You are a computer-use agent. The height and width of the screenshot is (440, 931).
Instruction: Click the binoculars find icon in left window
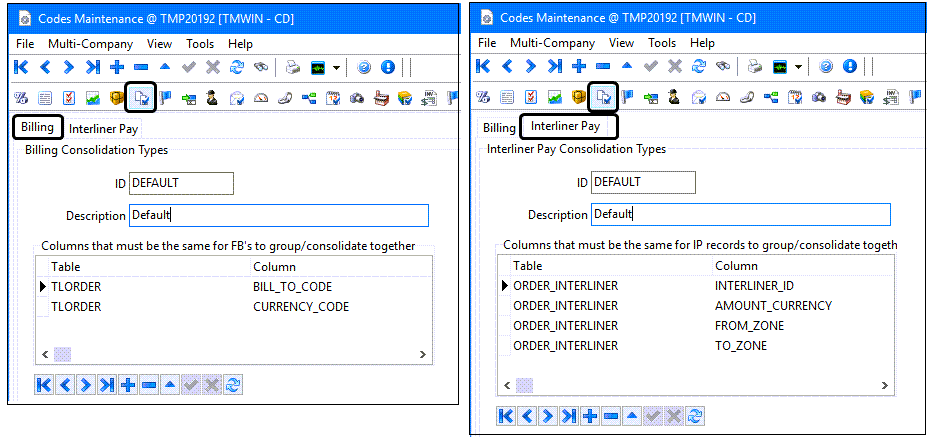(261, 67)
